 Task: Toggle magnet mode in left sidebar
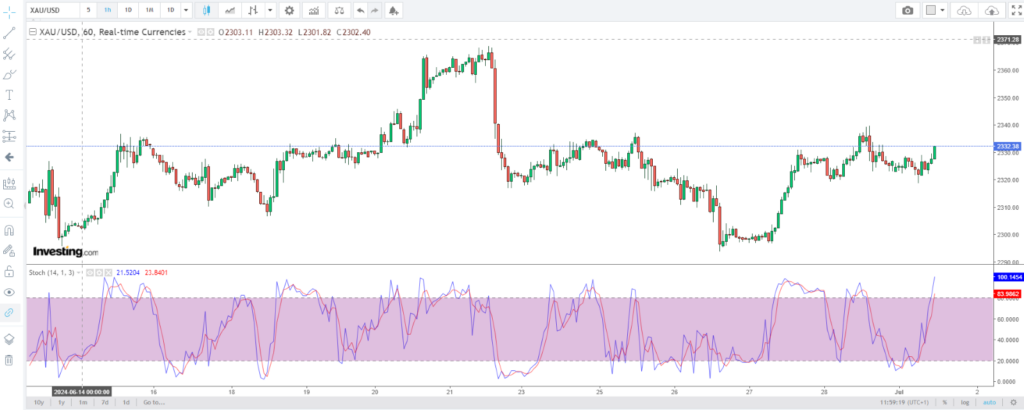point(9,230)
